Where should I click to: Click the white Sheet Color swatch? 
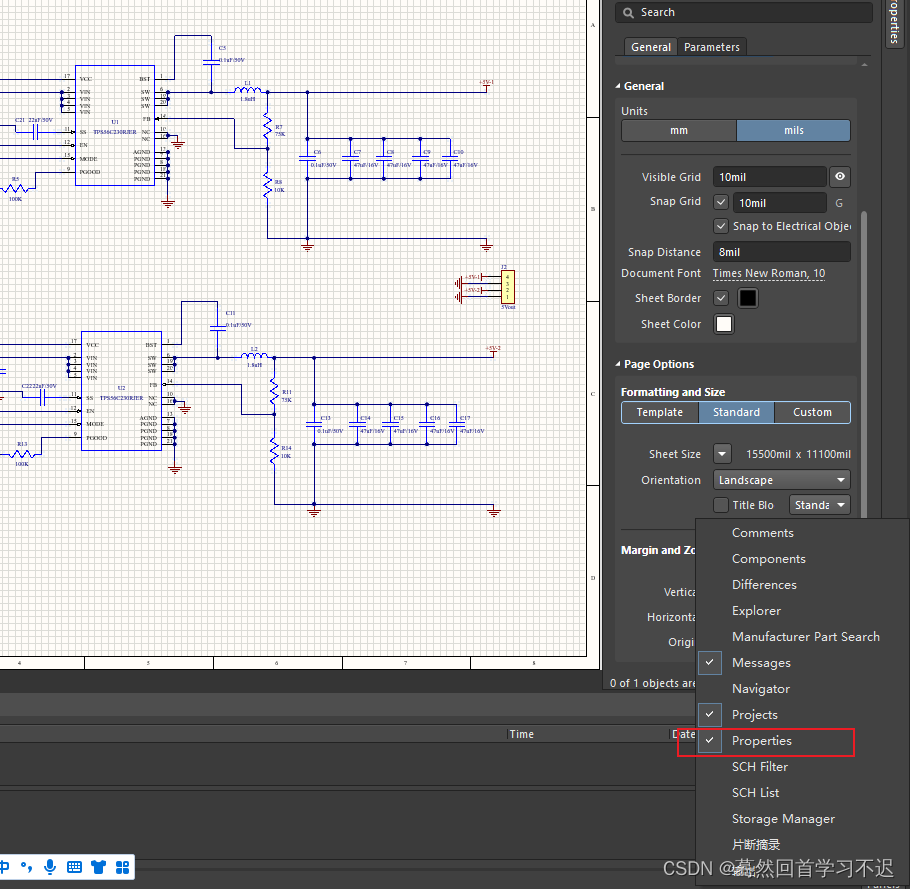click(724, 324)
